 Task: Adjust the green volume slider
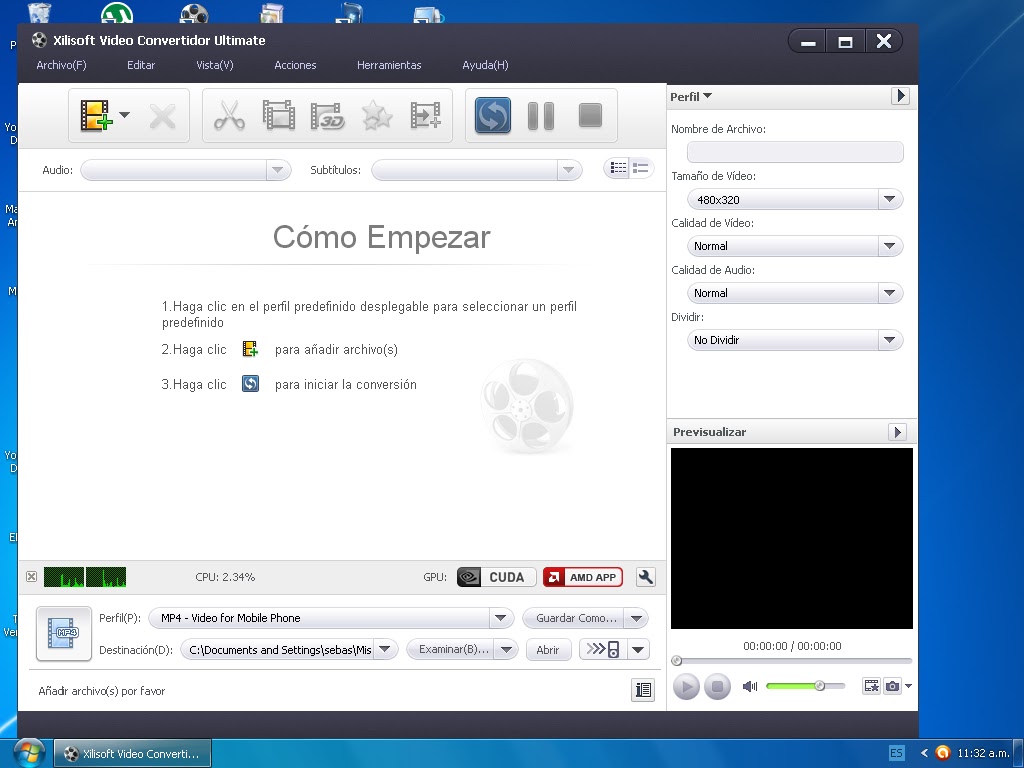(805, 686)
